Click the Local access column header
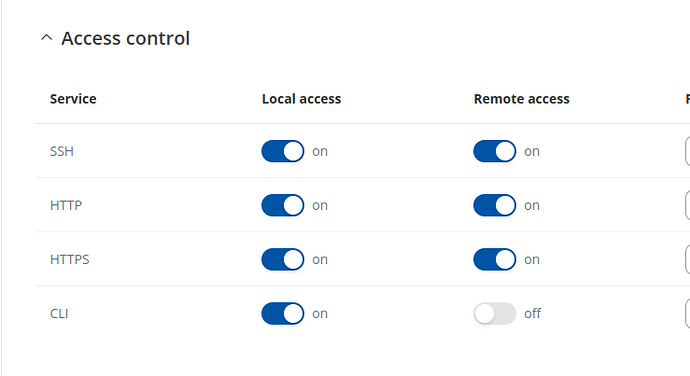 point(301,99)
